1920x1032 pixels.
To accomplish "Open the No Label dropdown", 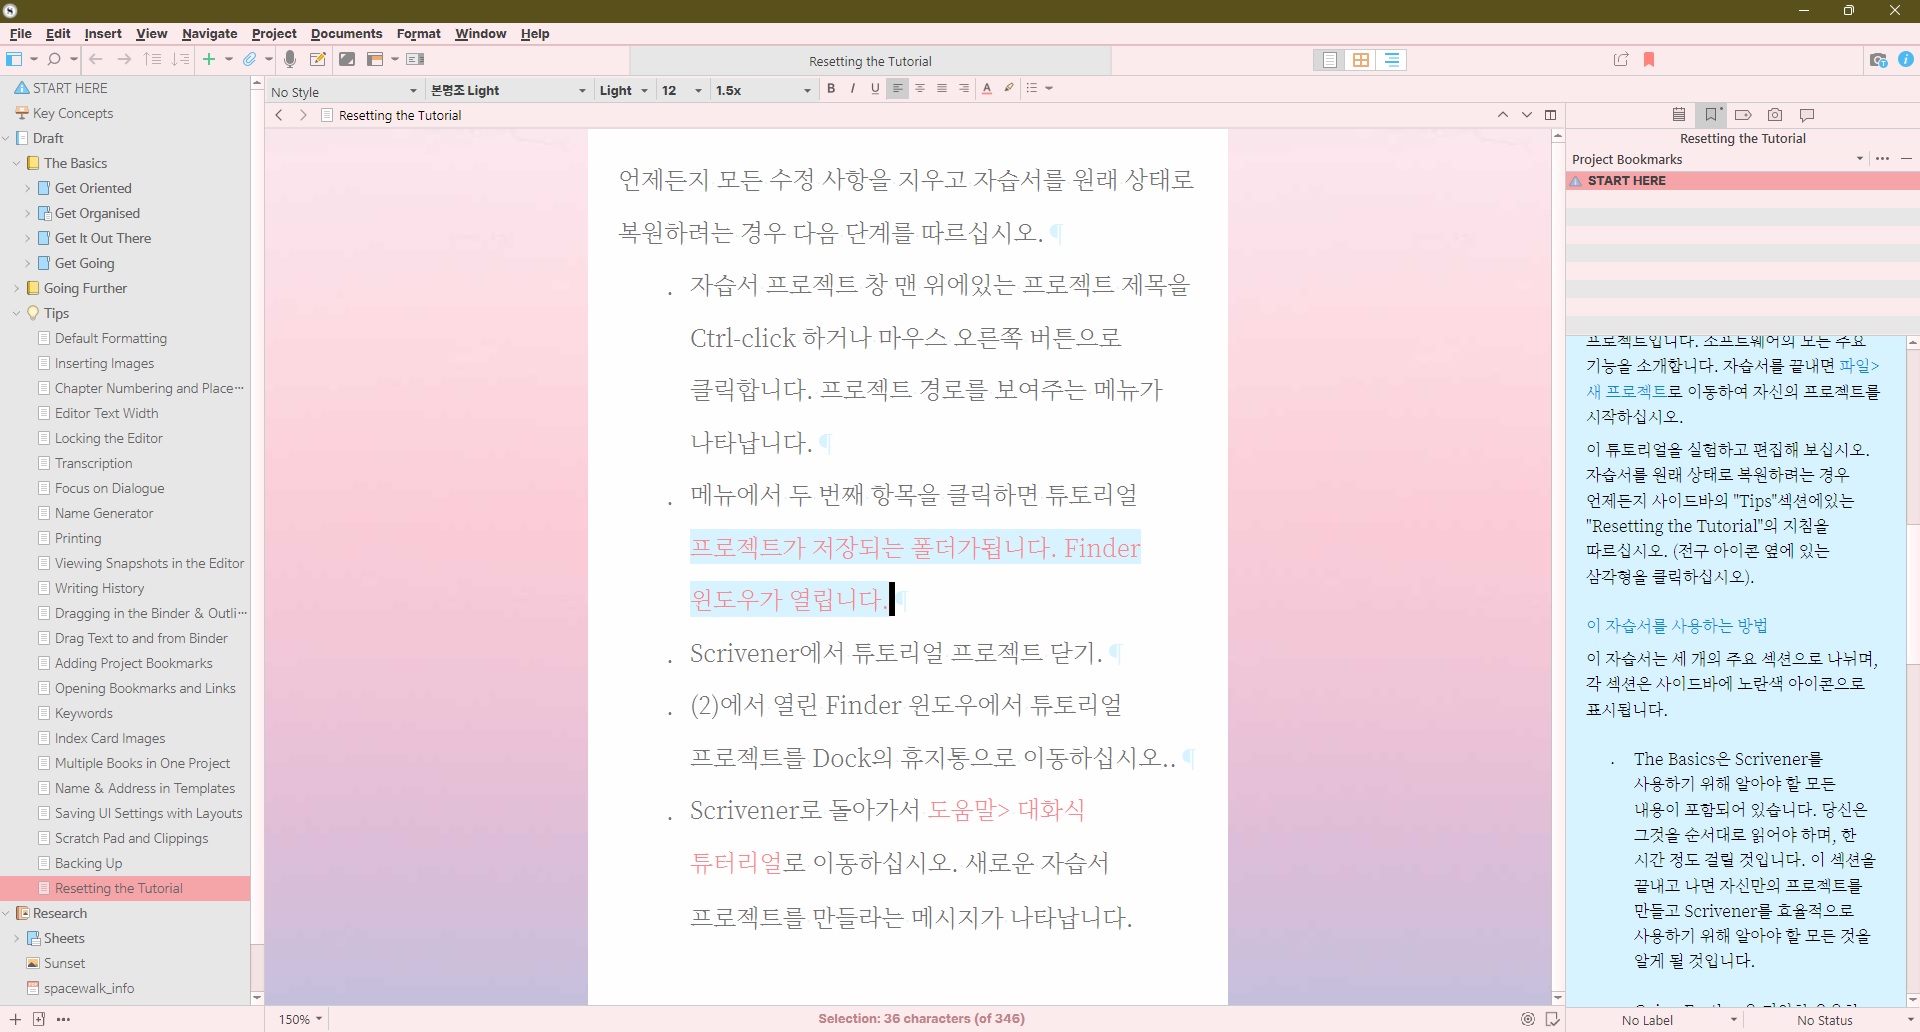I will [x=1654, y=1020].
